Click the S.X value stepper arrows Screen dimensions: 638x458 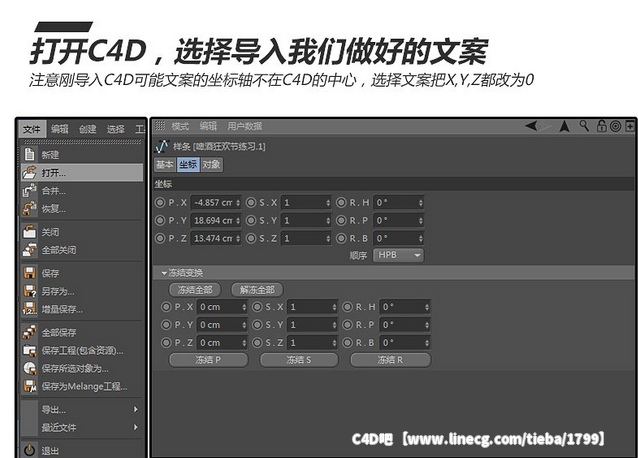click(x=328, y=202)
